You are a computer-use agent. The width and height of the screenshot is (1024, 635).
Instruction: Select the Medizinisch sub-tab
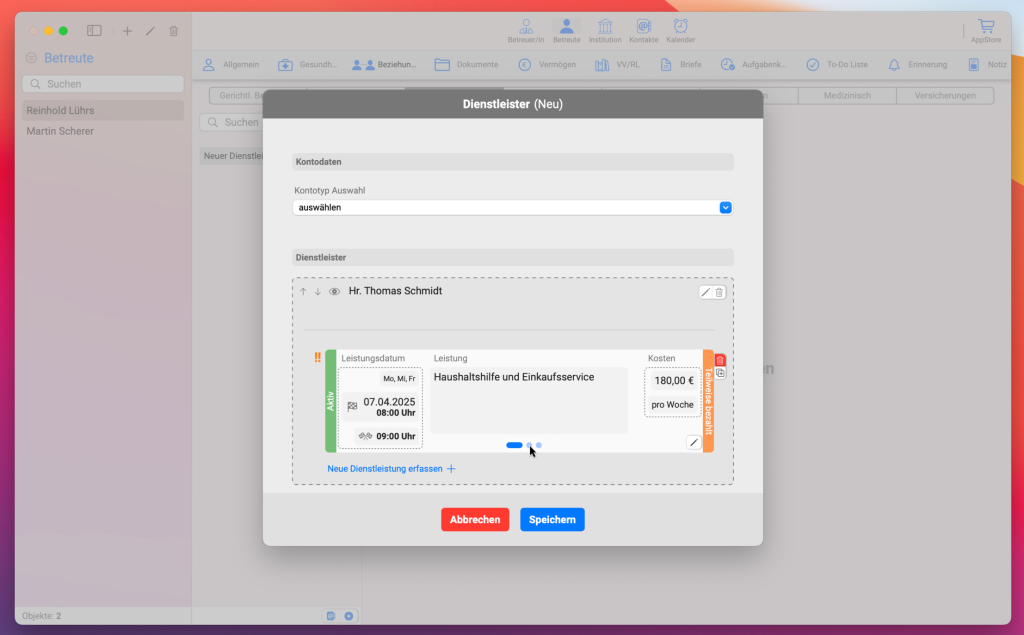point(847,95)
